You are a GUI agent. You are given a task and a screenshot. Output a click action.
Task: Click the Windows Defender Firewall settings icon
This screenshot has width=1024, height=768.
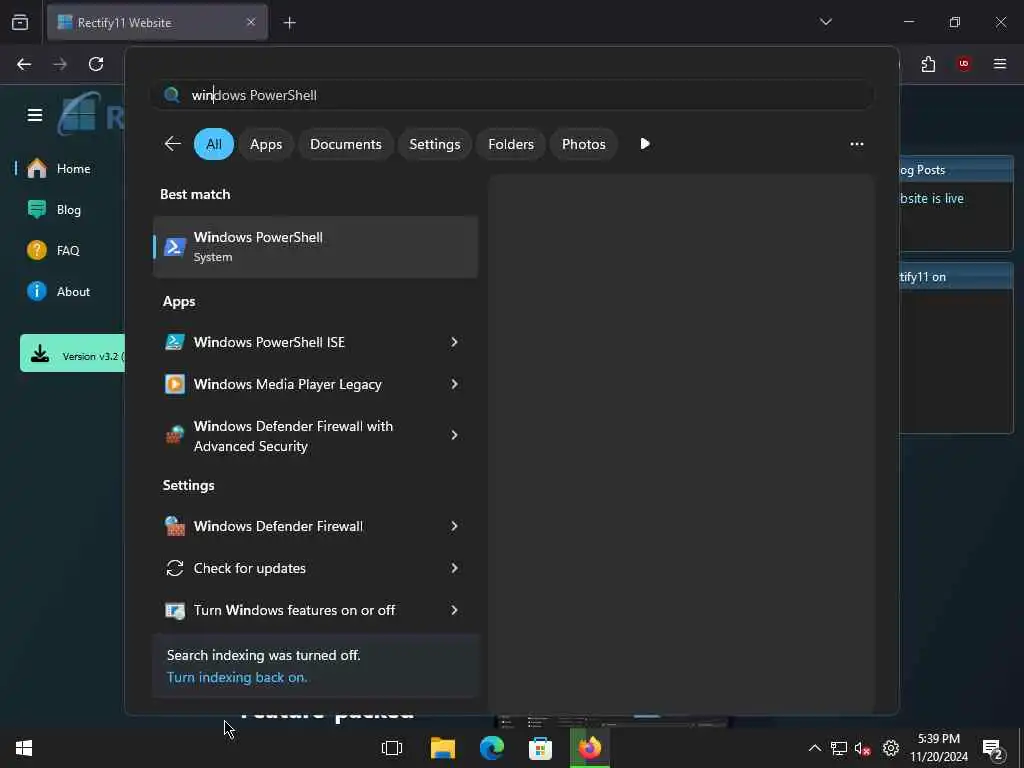click(174, 526)
